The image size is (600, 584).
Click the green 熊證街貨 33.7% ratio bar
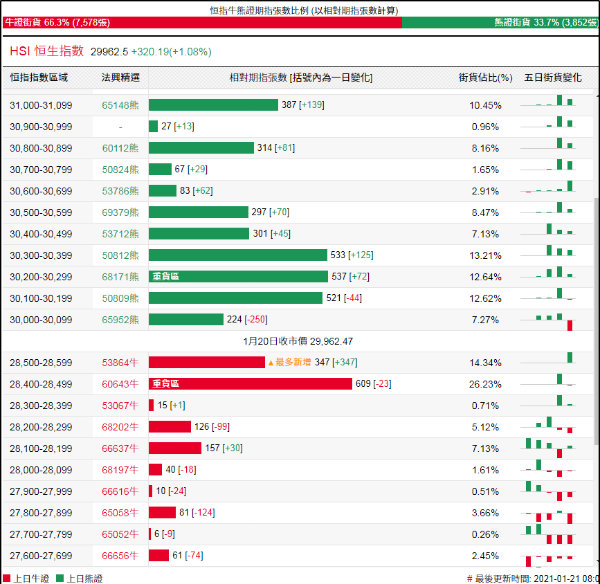coord(500,22)
